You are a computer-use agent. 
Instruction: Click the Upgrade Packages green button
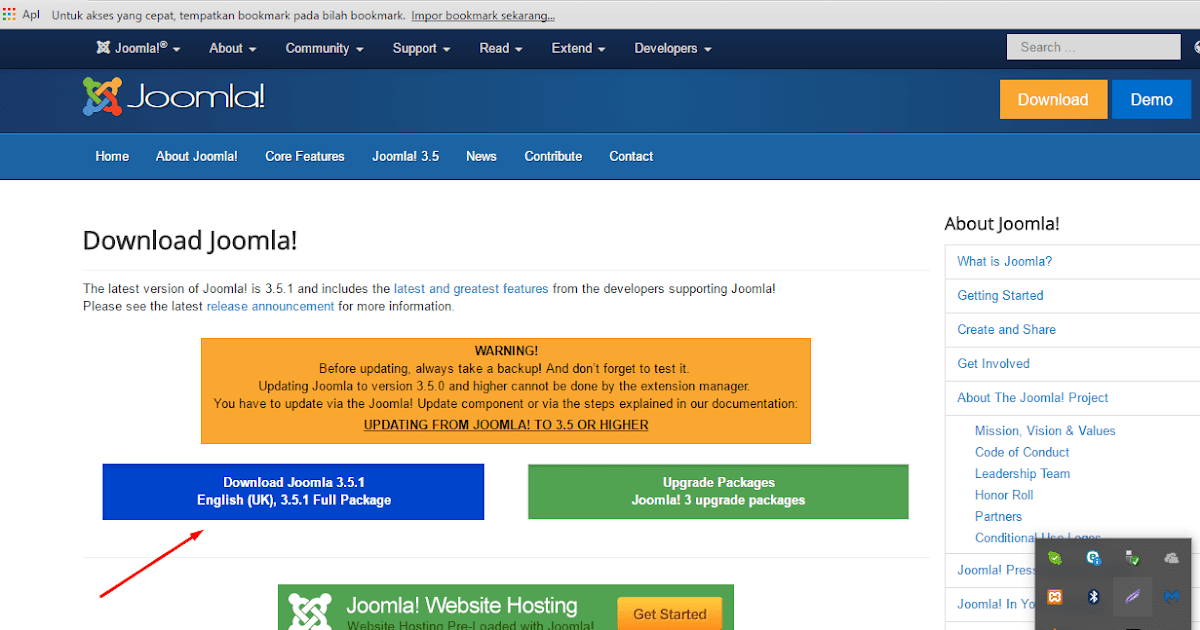[x=718, y=491]
